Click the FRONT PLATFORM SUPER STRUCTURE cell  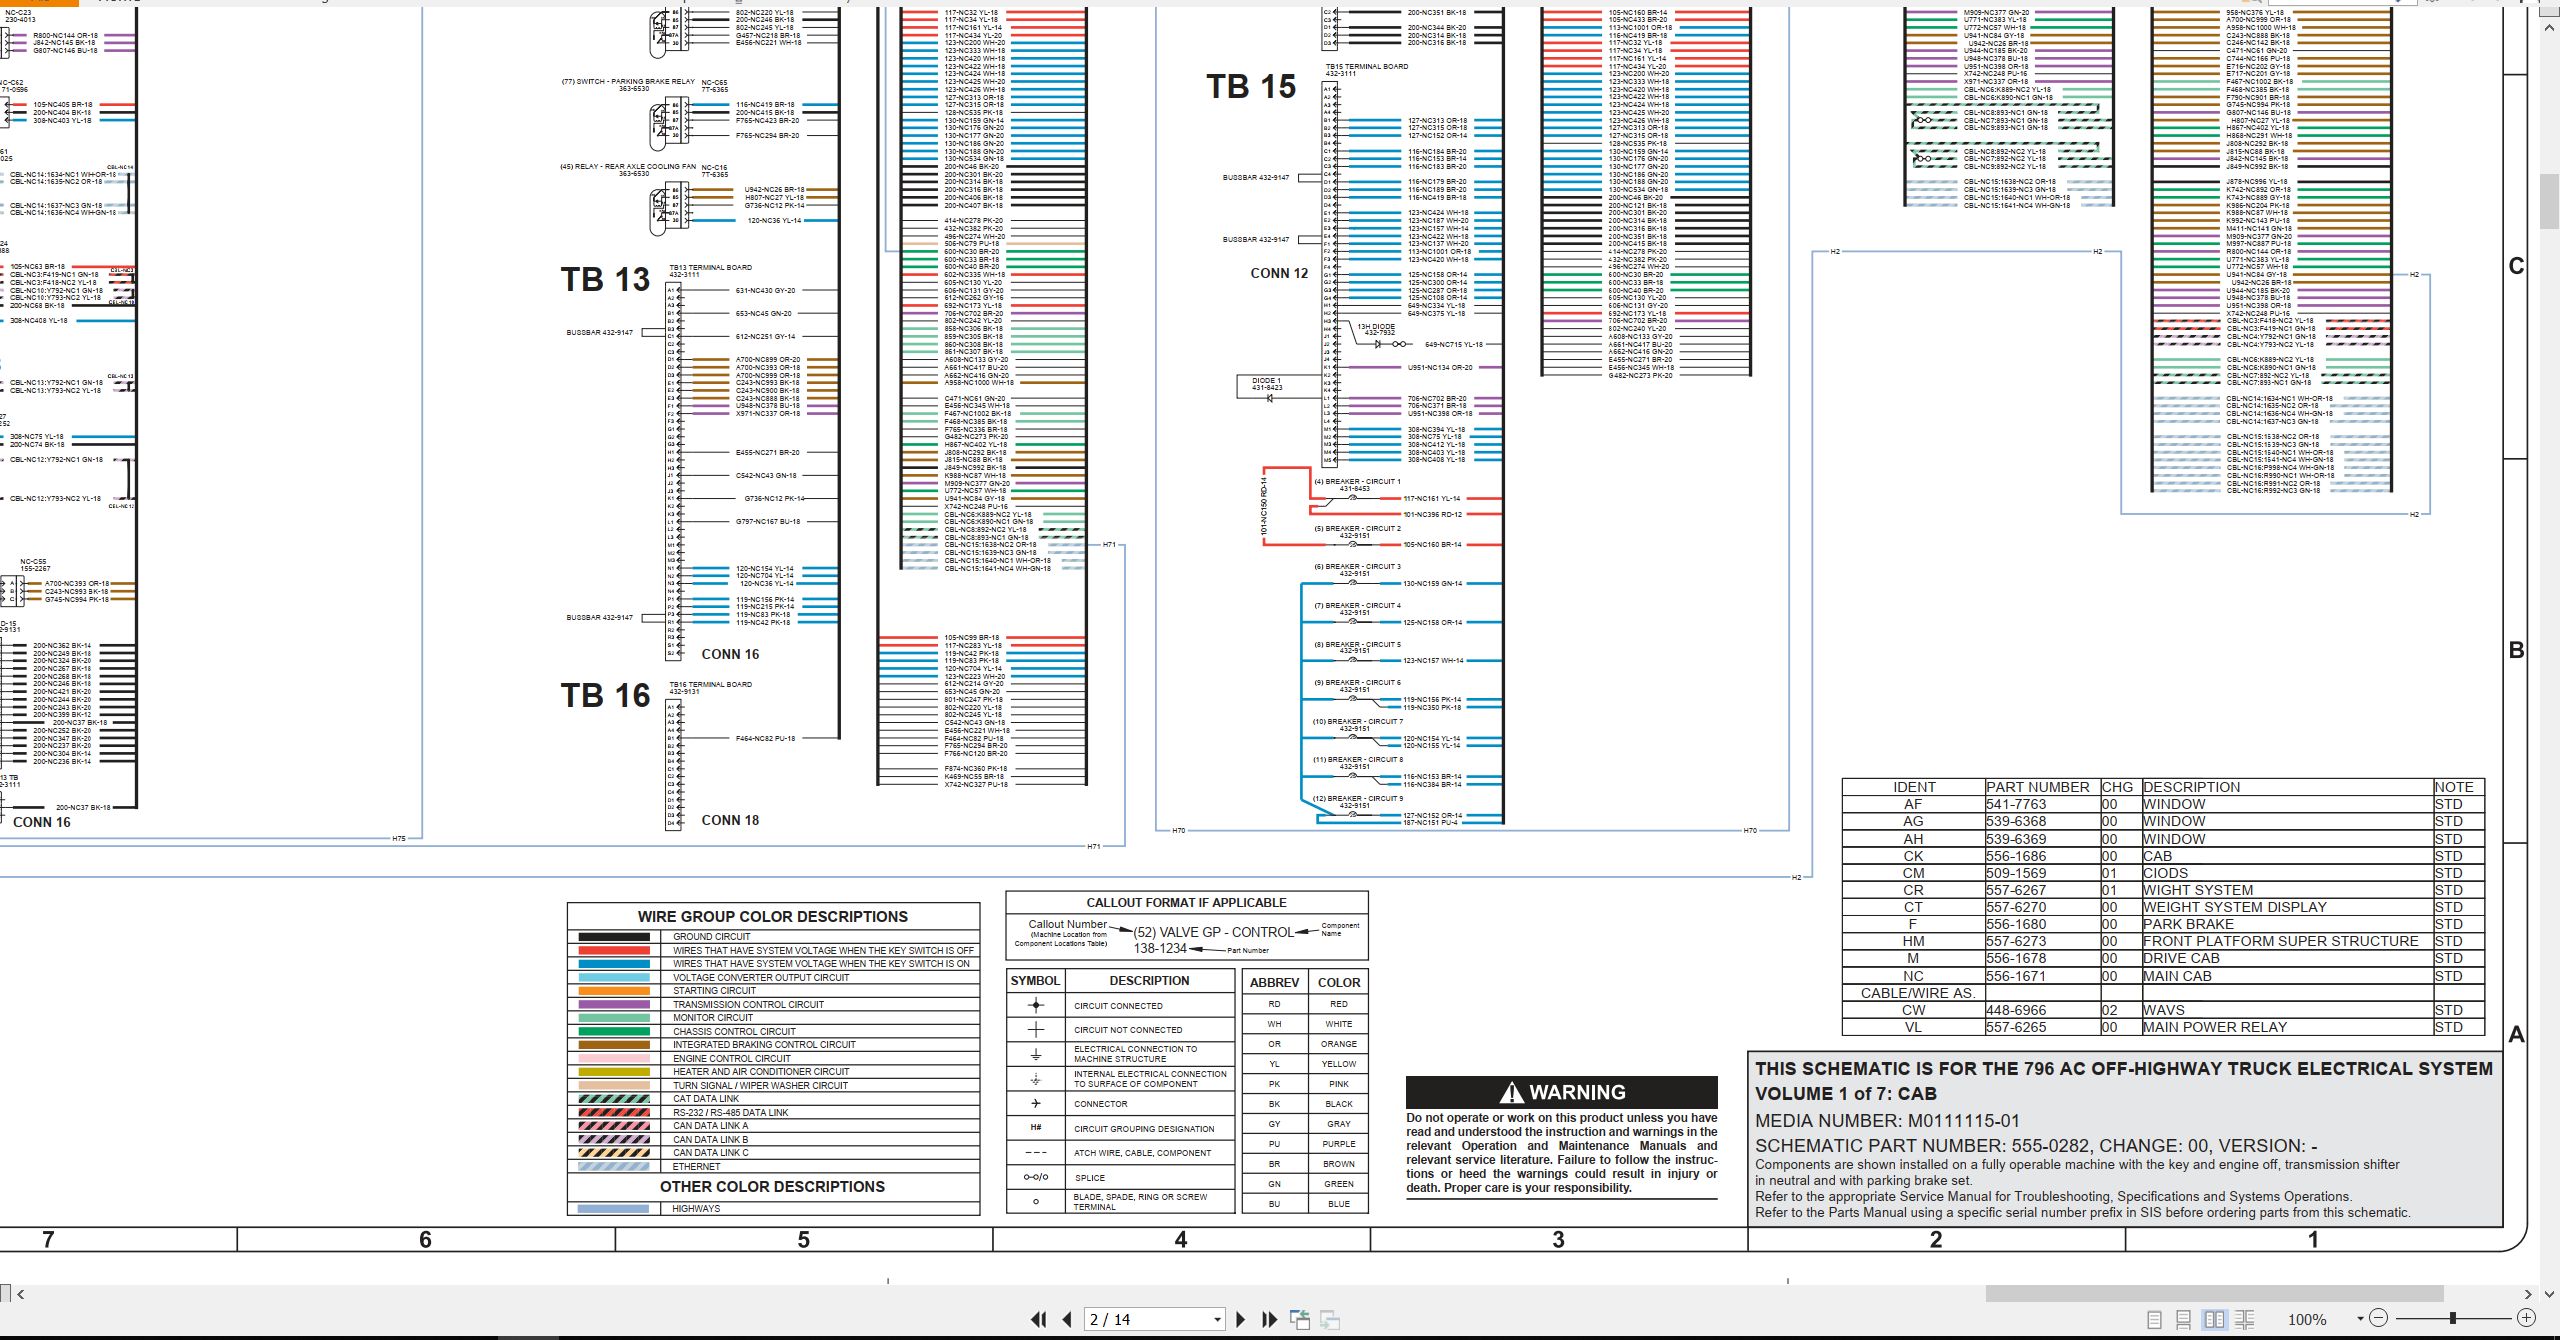[2287, 941]
